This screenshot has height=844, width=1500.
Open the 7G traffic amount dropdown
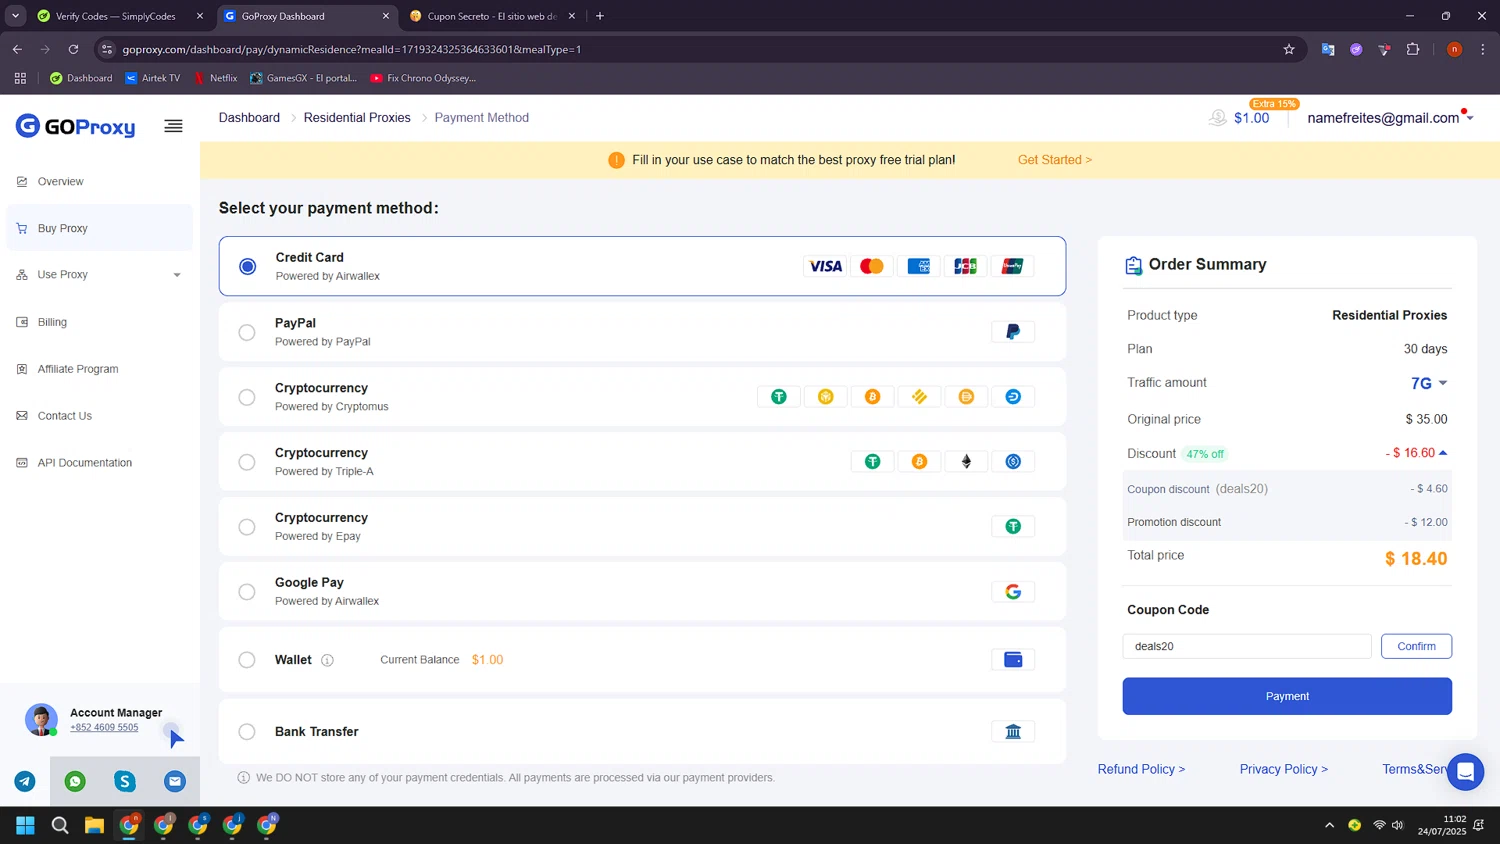click(1429, 384)
